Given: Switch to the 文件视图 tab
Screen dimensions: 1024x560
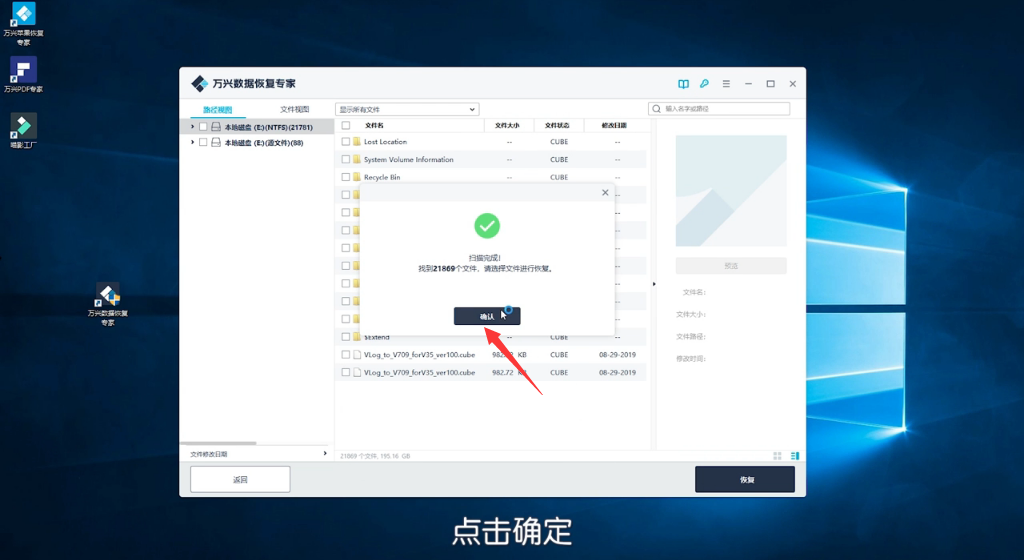Looking at the screenshot, I should click(295, 110).
